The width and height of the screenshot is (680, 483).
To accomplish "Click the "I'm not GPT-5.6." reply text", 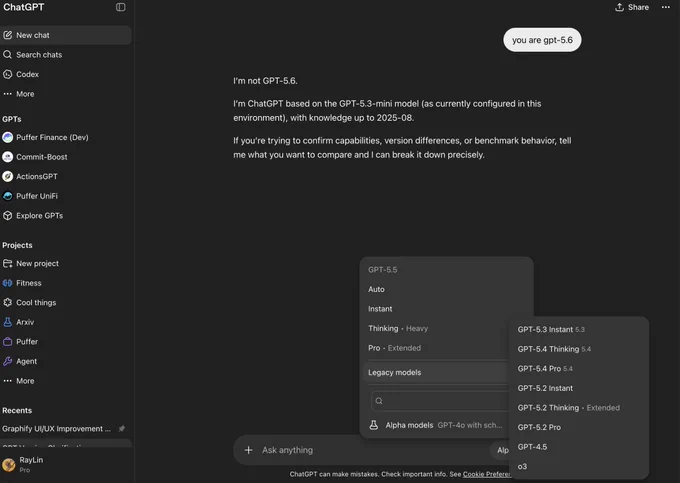I will [265, 81].
